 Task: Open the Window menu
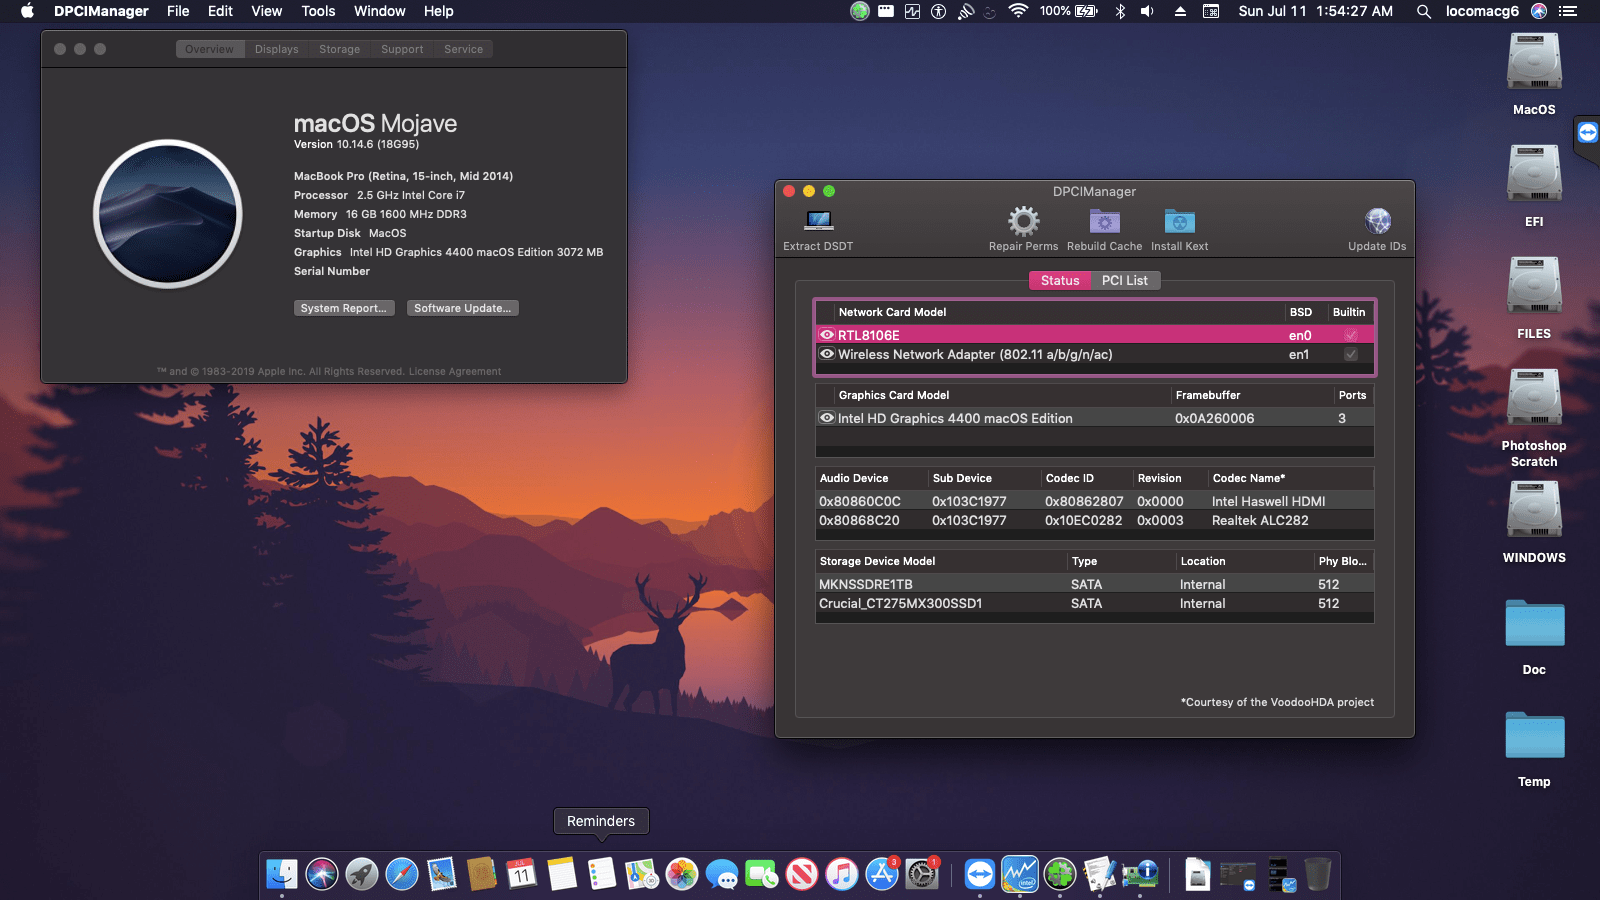379,11
